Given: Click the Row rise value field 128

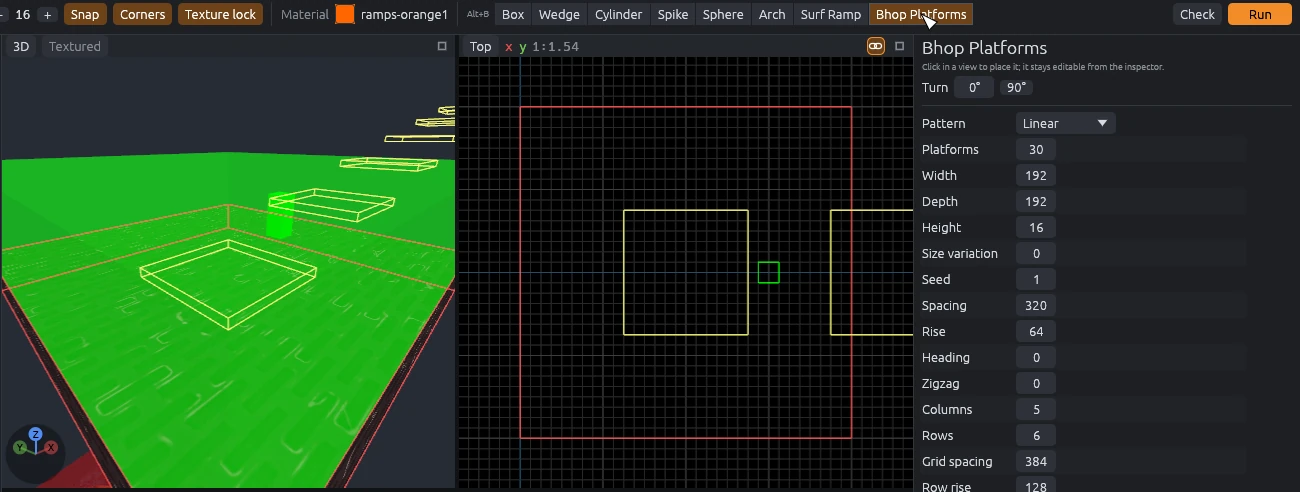Looking at the screenshot, I should pos(1036,485).
